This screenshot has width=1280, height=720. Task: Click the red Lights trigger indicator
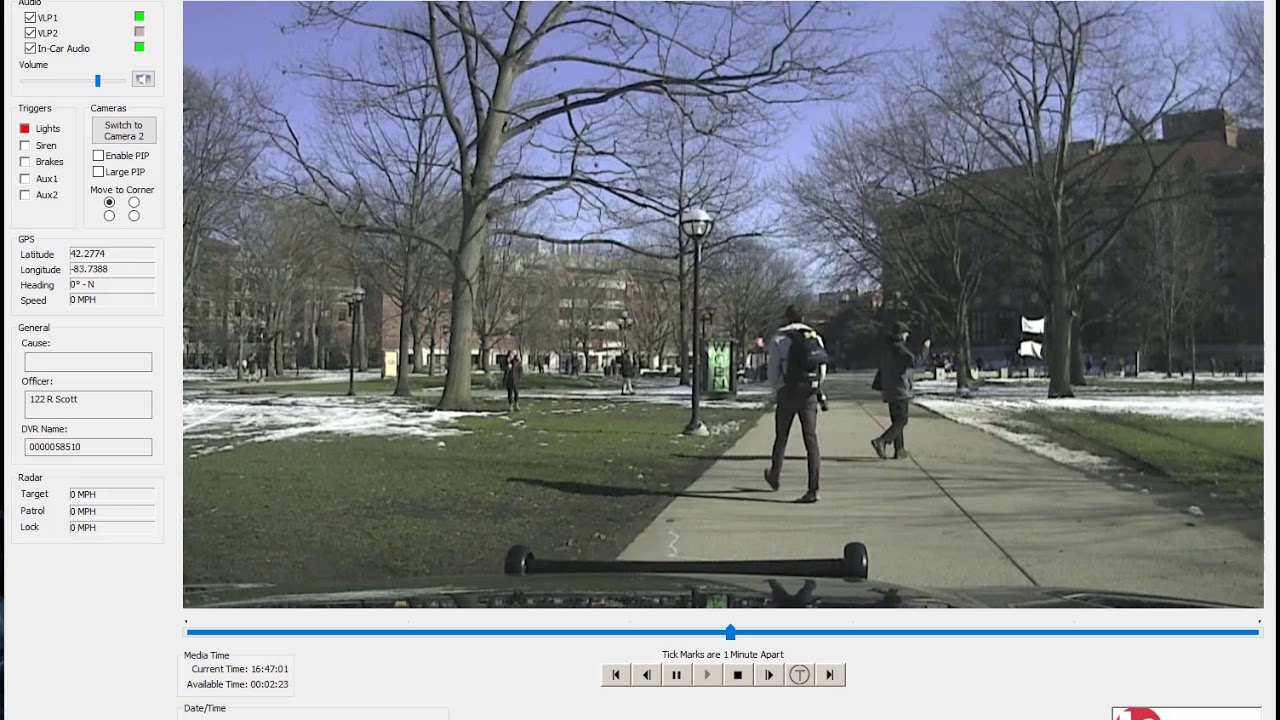click(25, 129)
